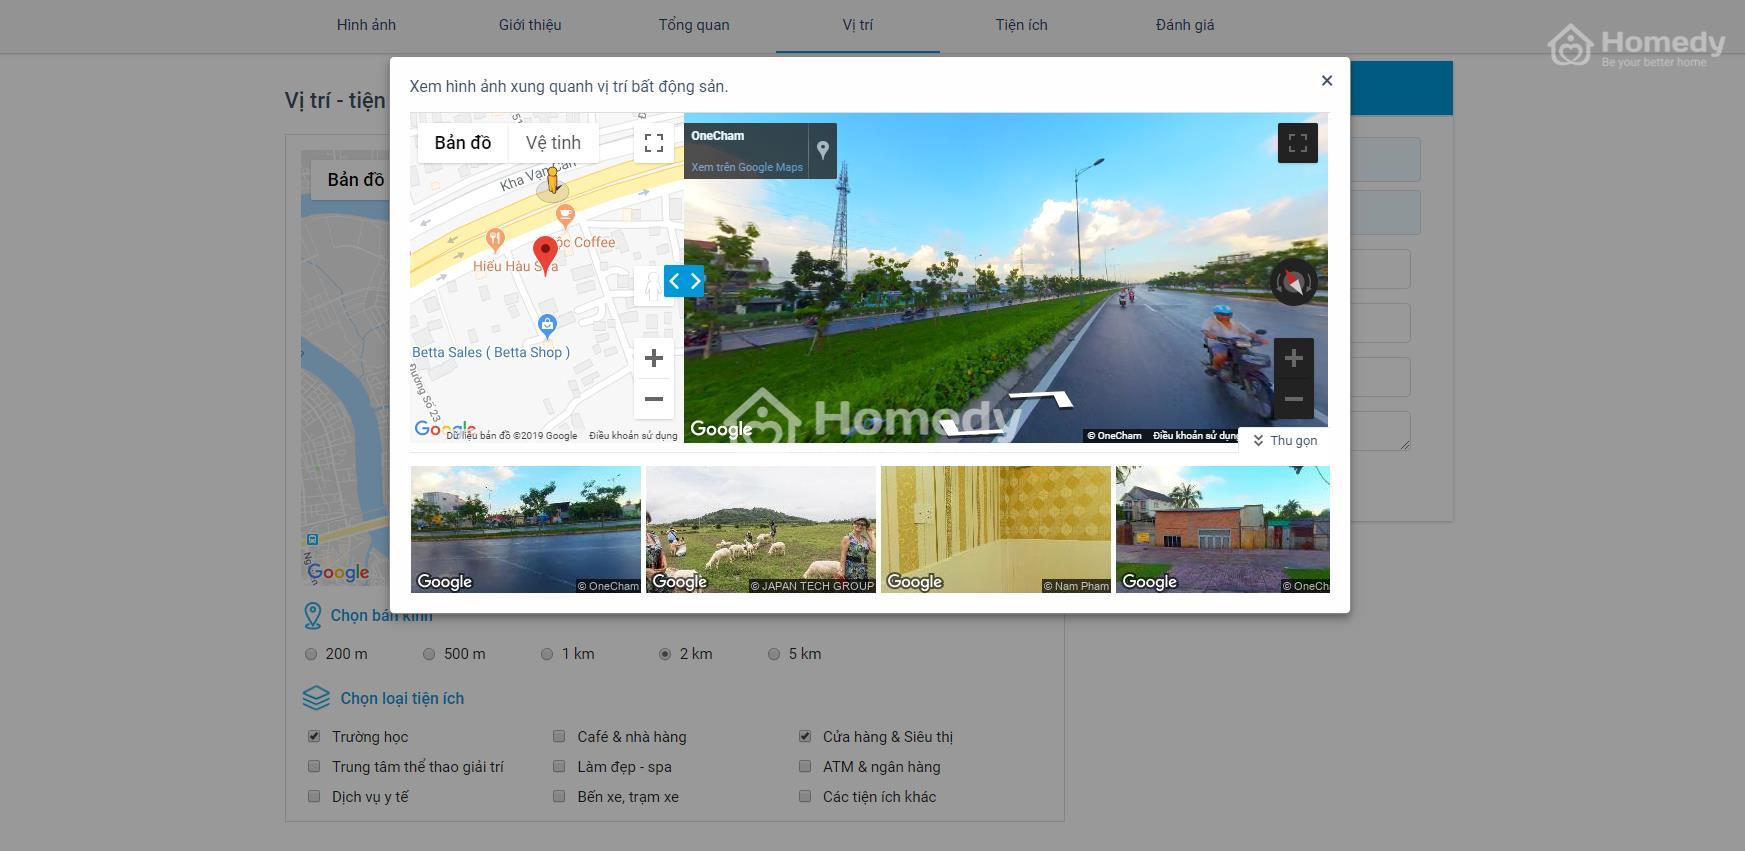This screenshot has width=1745, height=851.
Task: Click the Hiếu Hầu Sữa restaurant marker
Action: point(494,239)
